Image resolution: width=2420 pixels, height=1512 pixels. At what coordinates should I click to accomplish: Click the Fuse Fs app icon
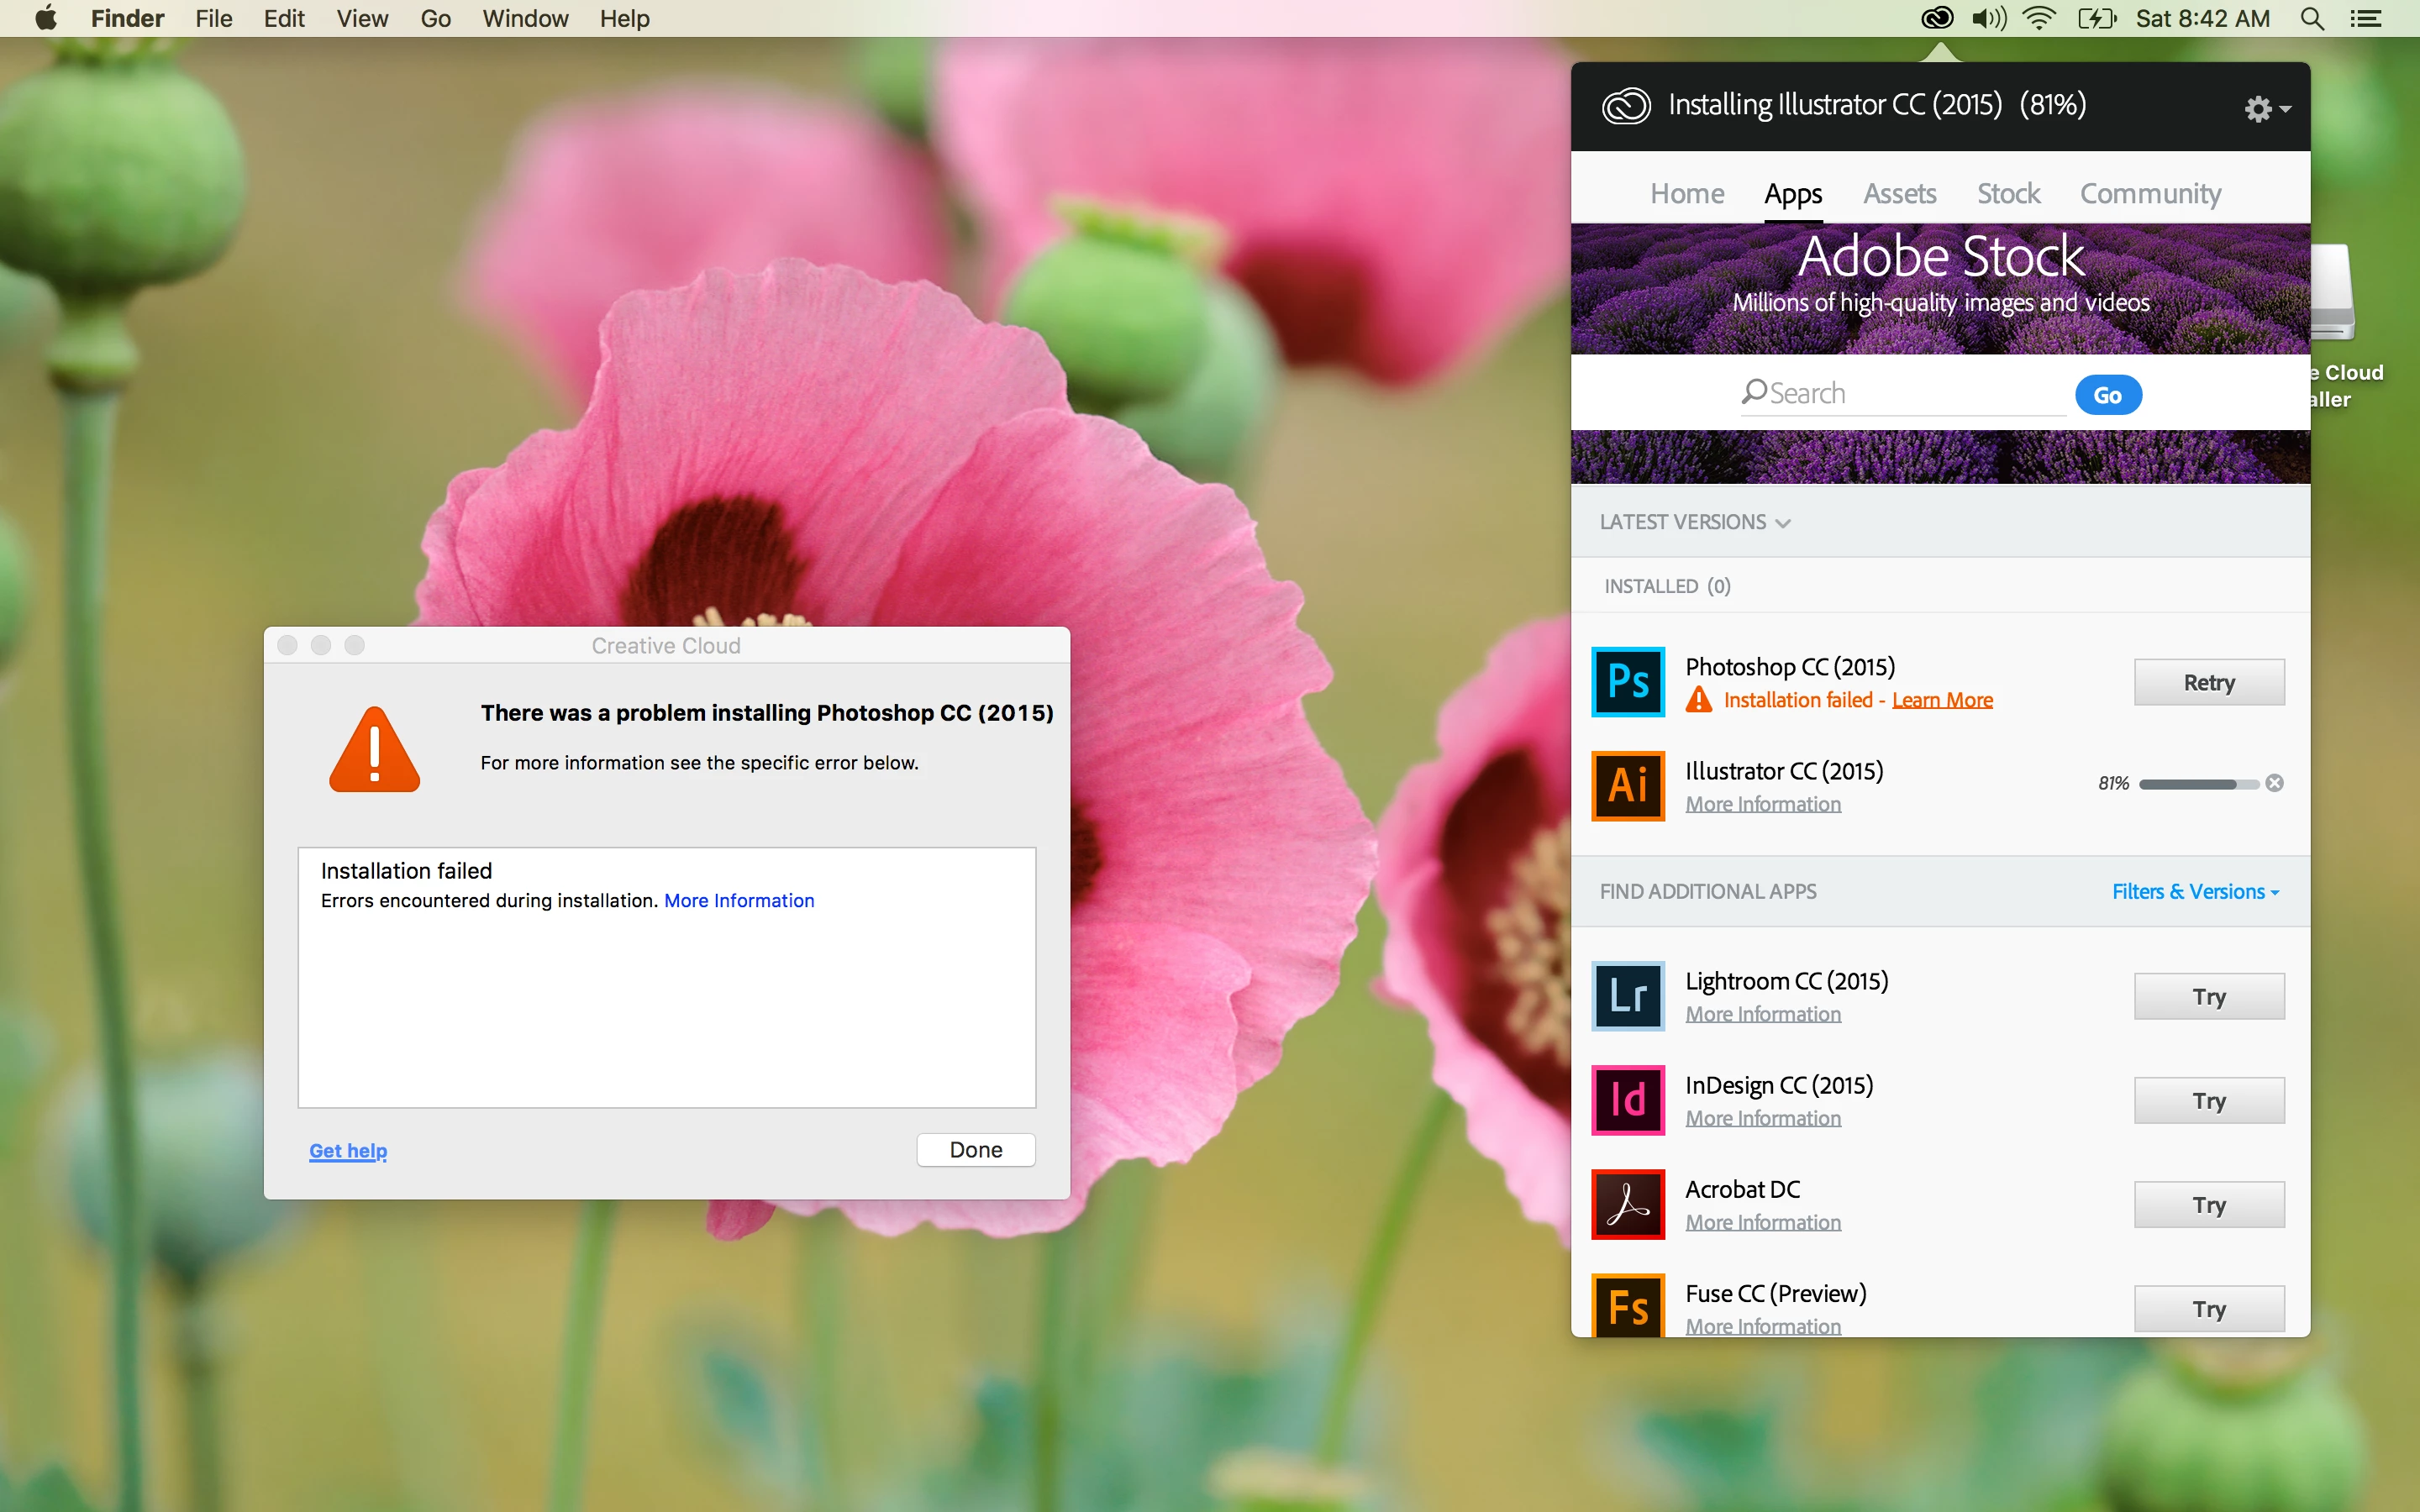click(x=1627, y=1305)
